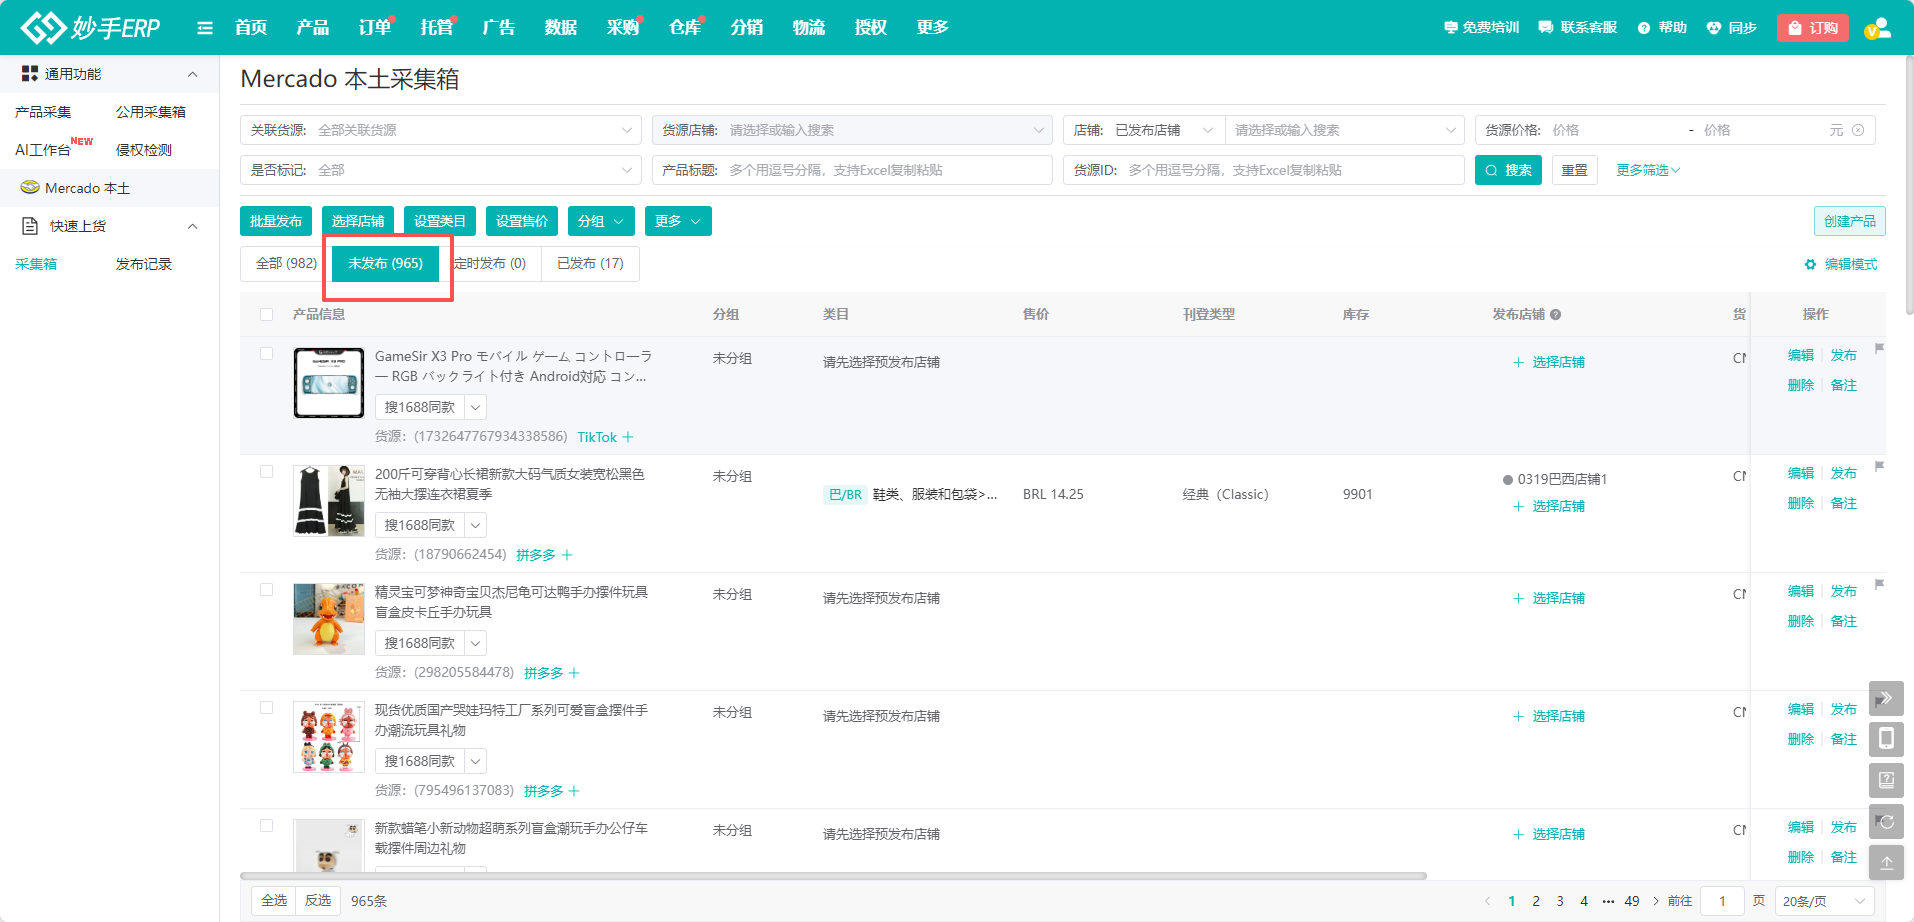Image resolution: width=1914 pixels, height=922 pixels.
Task: Click the refresh floating icon
Action: pos(1886,822)
